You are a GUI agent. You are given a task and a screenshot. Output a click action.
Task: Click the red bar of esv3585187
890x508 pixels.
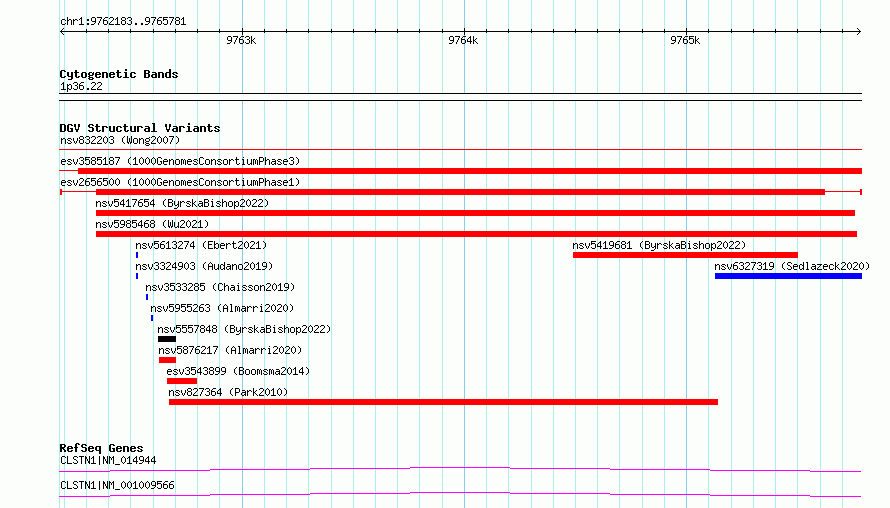pos(470,171)
